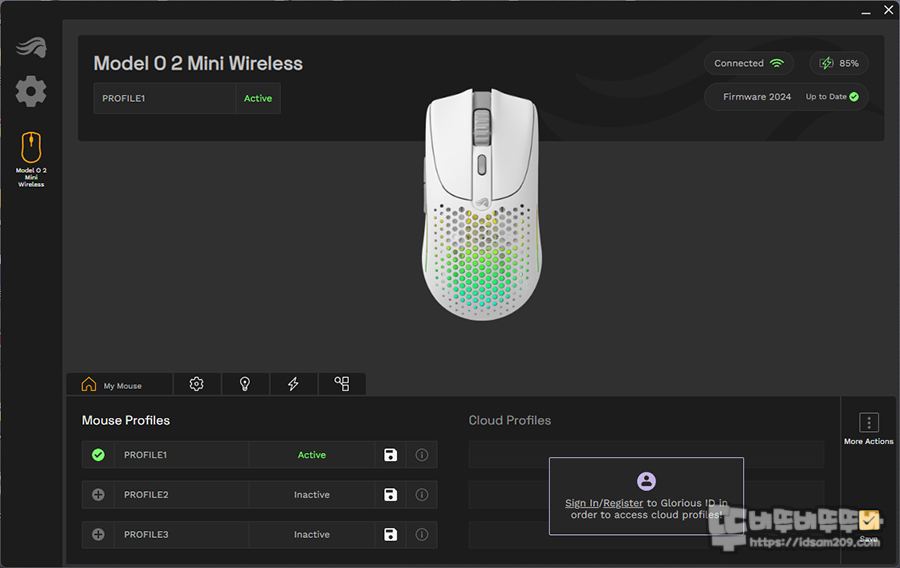Show info for PROFILE2

(x=422, y=495)
